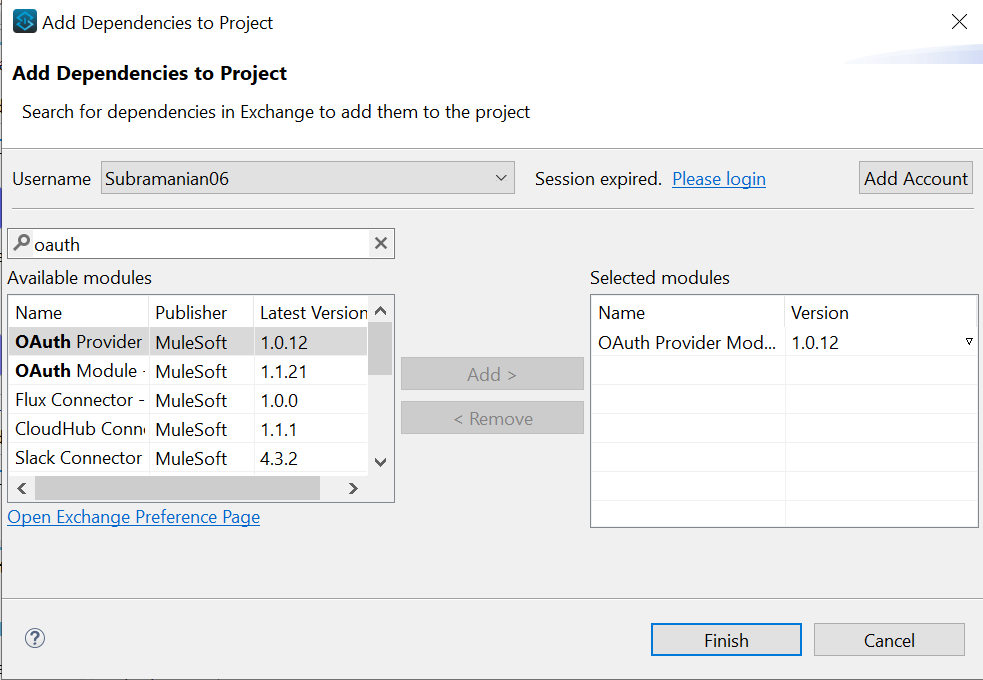
Task: Sort by Latest Version column header
Action: point(312,313)
